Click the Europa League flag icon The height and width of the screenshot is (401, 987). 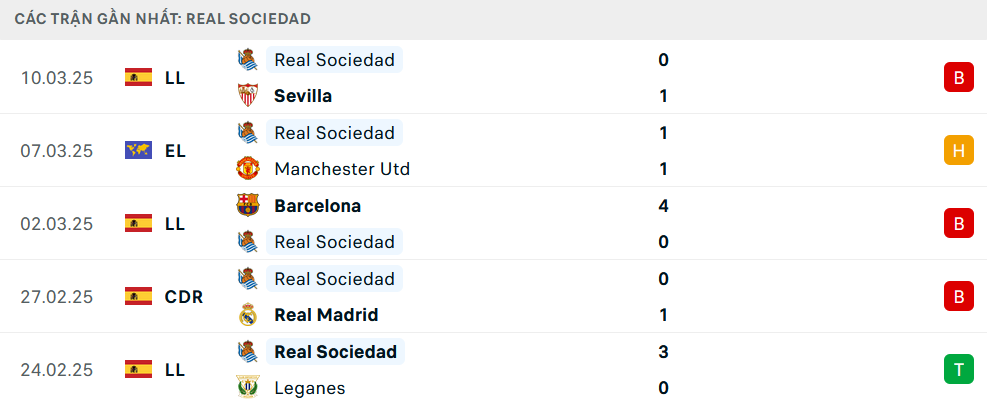pyautogui.click(x=138, y=151)
